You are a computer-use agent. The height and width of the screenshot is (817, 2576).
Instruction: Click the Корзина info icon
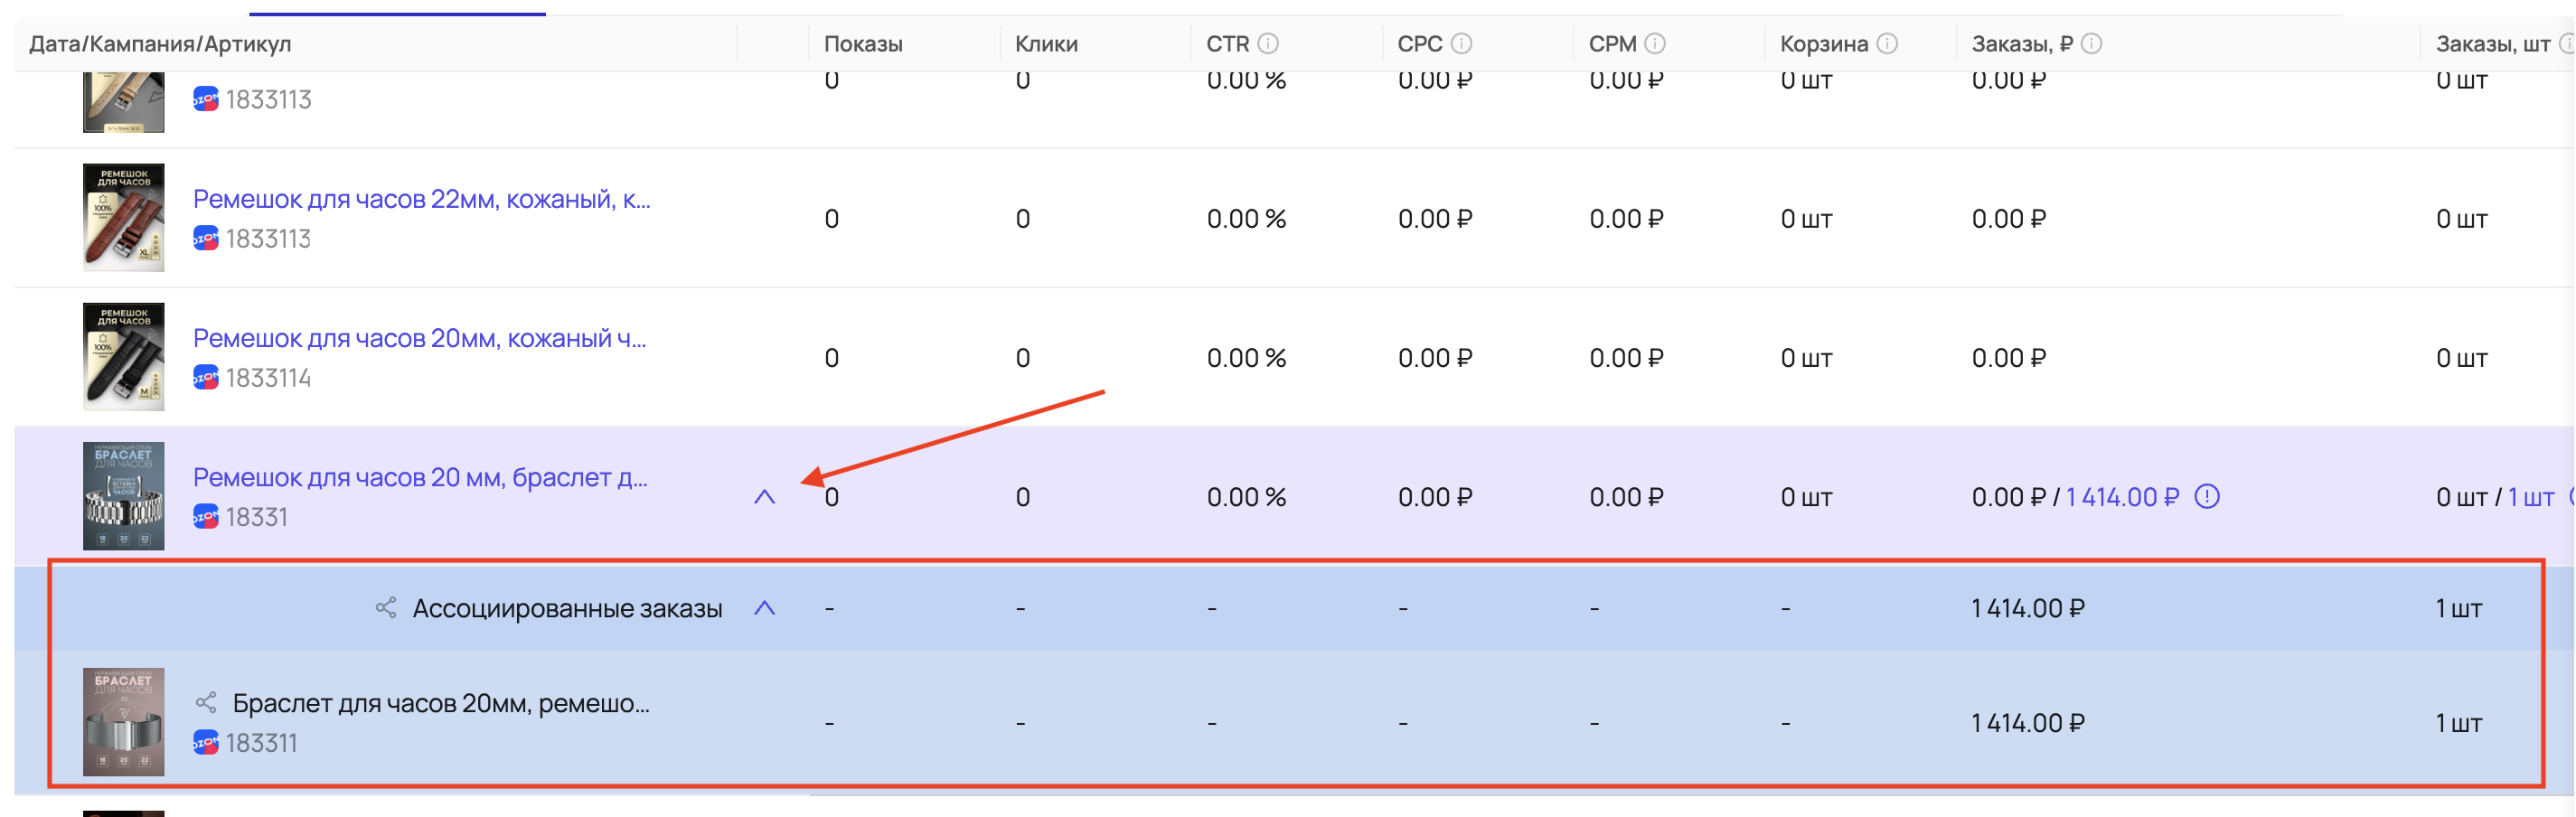click(x=1887, y=44)
